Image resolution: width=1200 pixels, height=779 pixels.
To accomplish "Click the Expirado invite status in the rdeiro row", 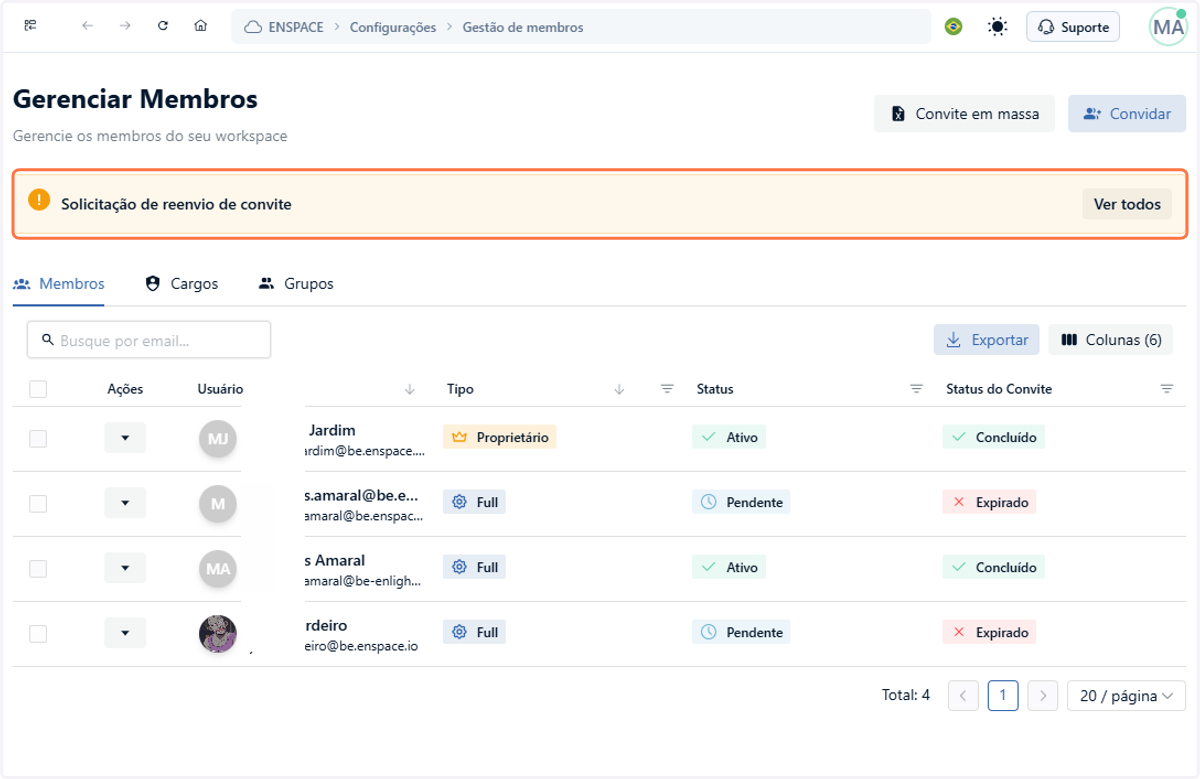I will click(989, 632).
